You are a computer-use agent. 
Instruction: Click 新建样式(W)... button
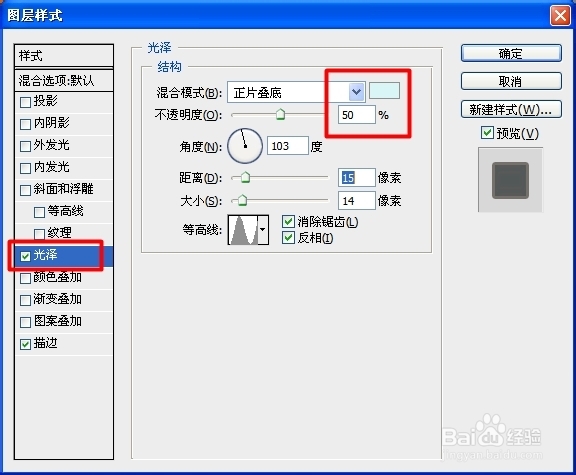click(x=511, y=109)
